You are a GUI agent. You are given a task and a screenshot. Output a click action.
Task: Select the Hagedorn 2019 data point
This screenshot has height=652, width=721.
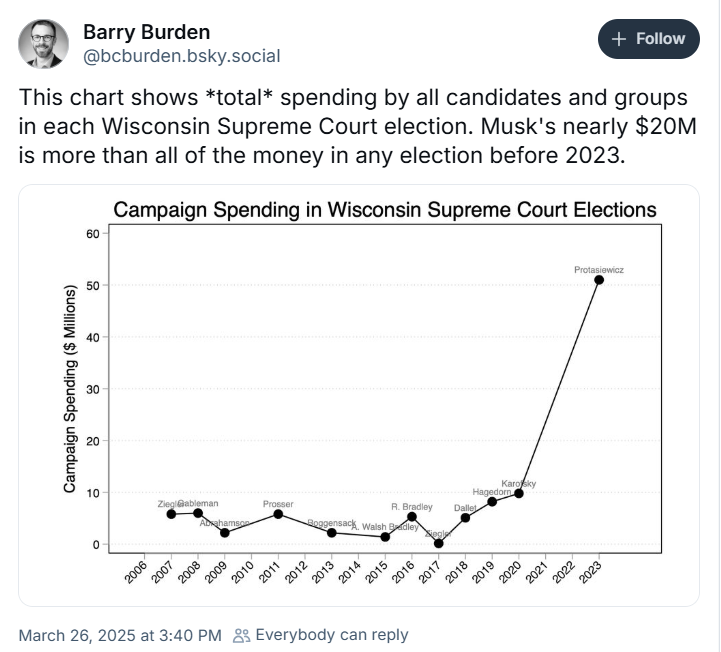click(x=492, y=501)
